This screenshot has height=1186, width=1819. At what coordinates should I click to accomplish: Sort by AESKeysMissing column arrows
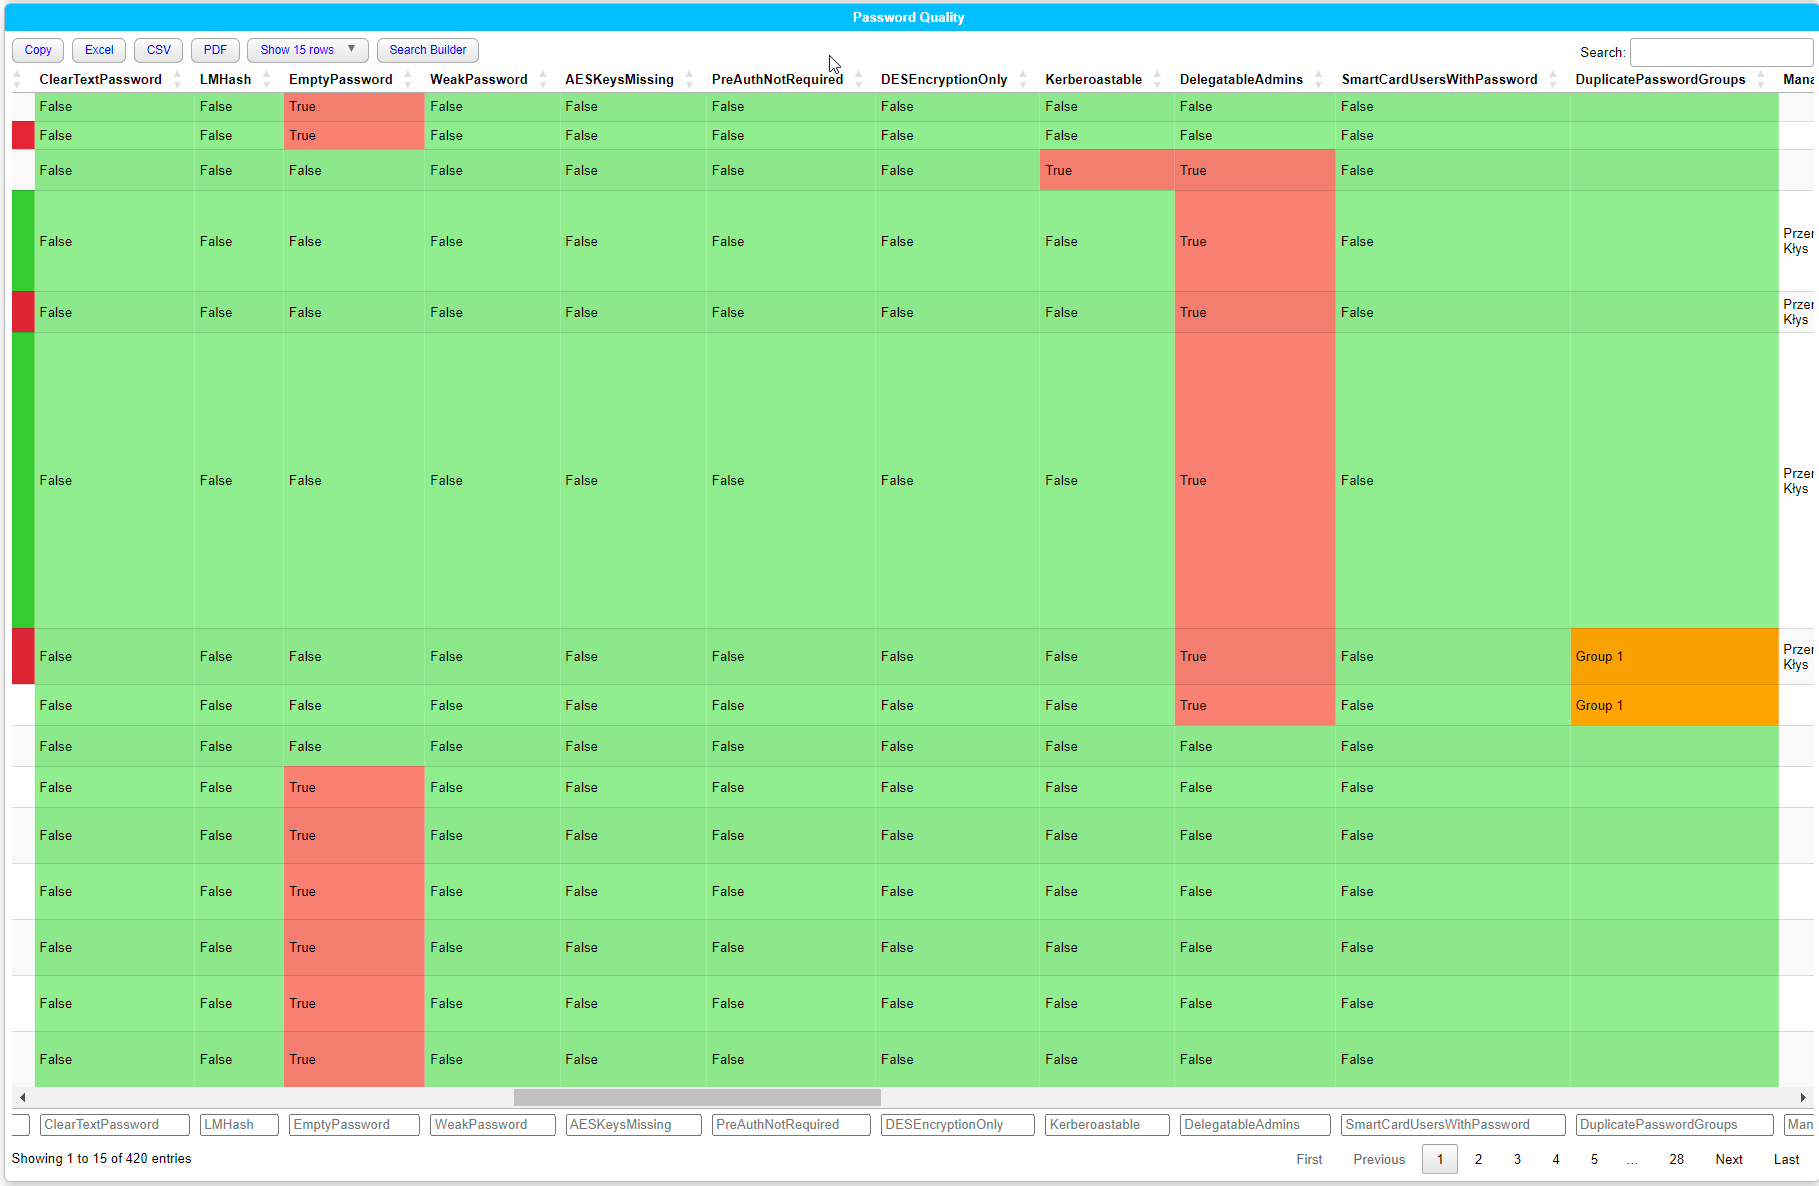689,79
